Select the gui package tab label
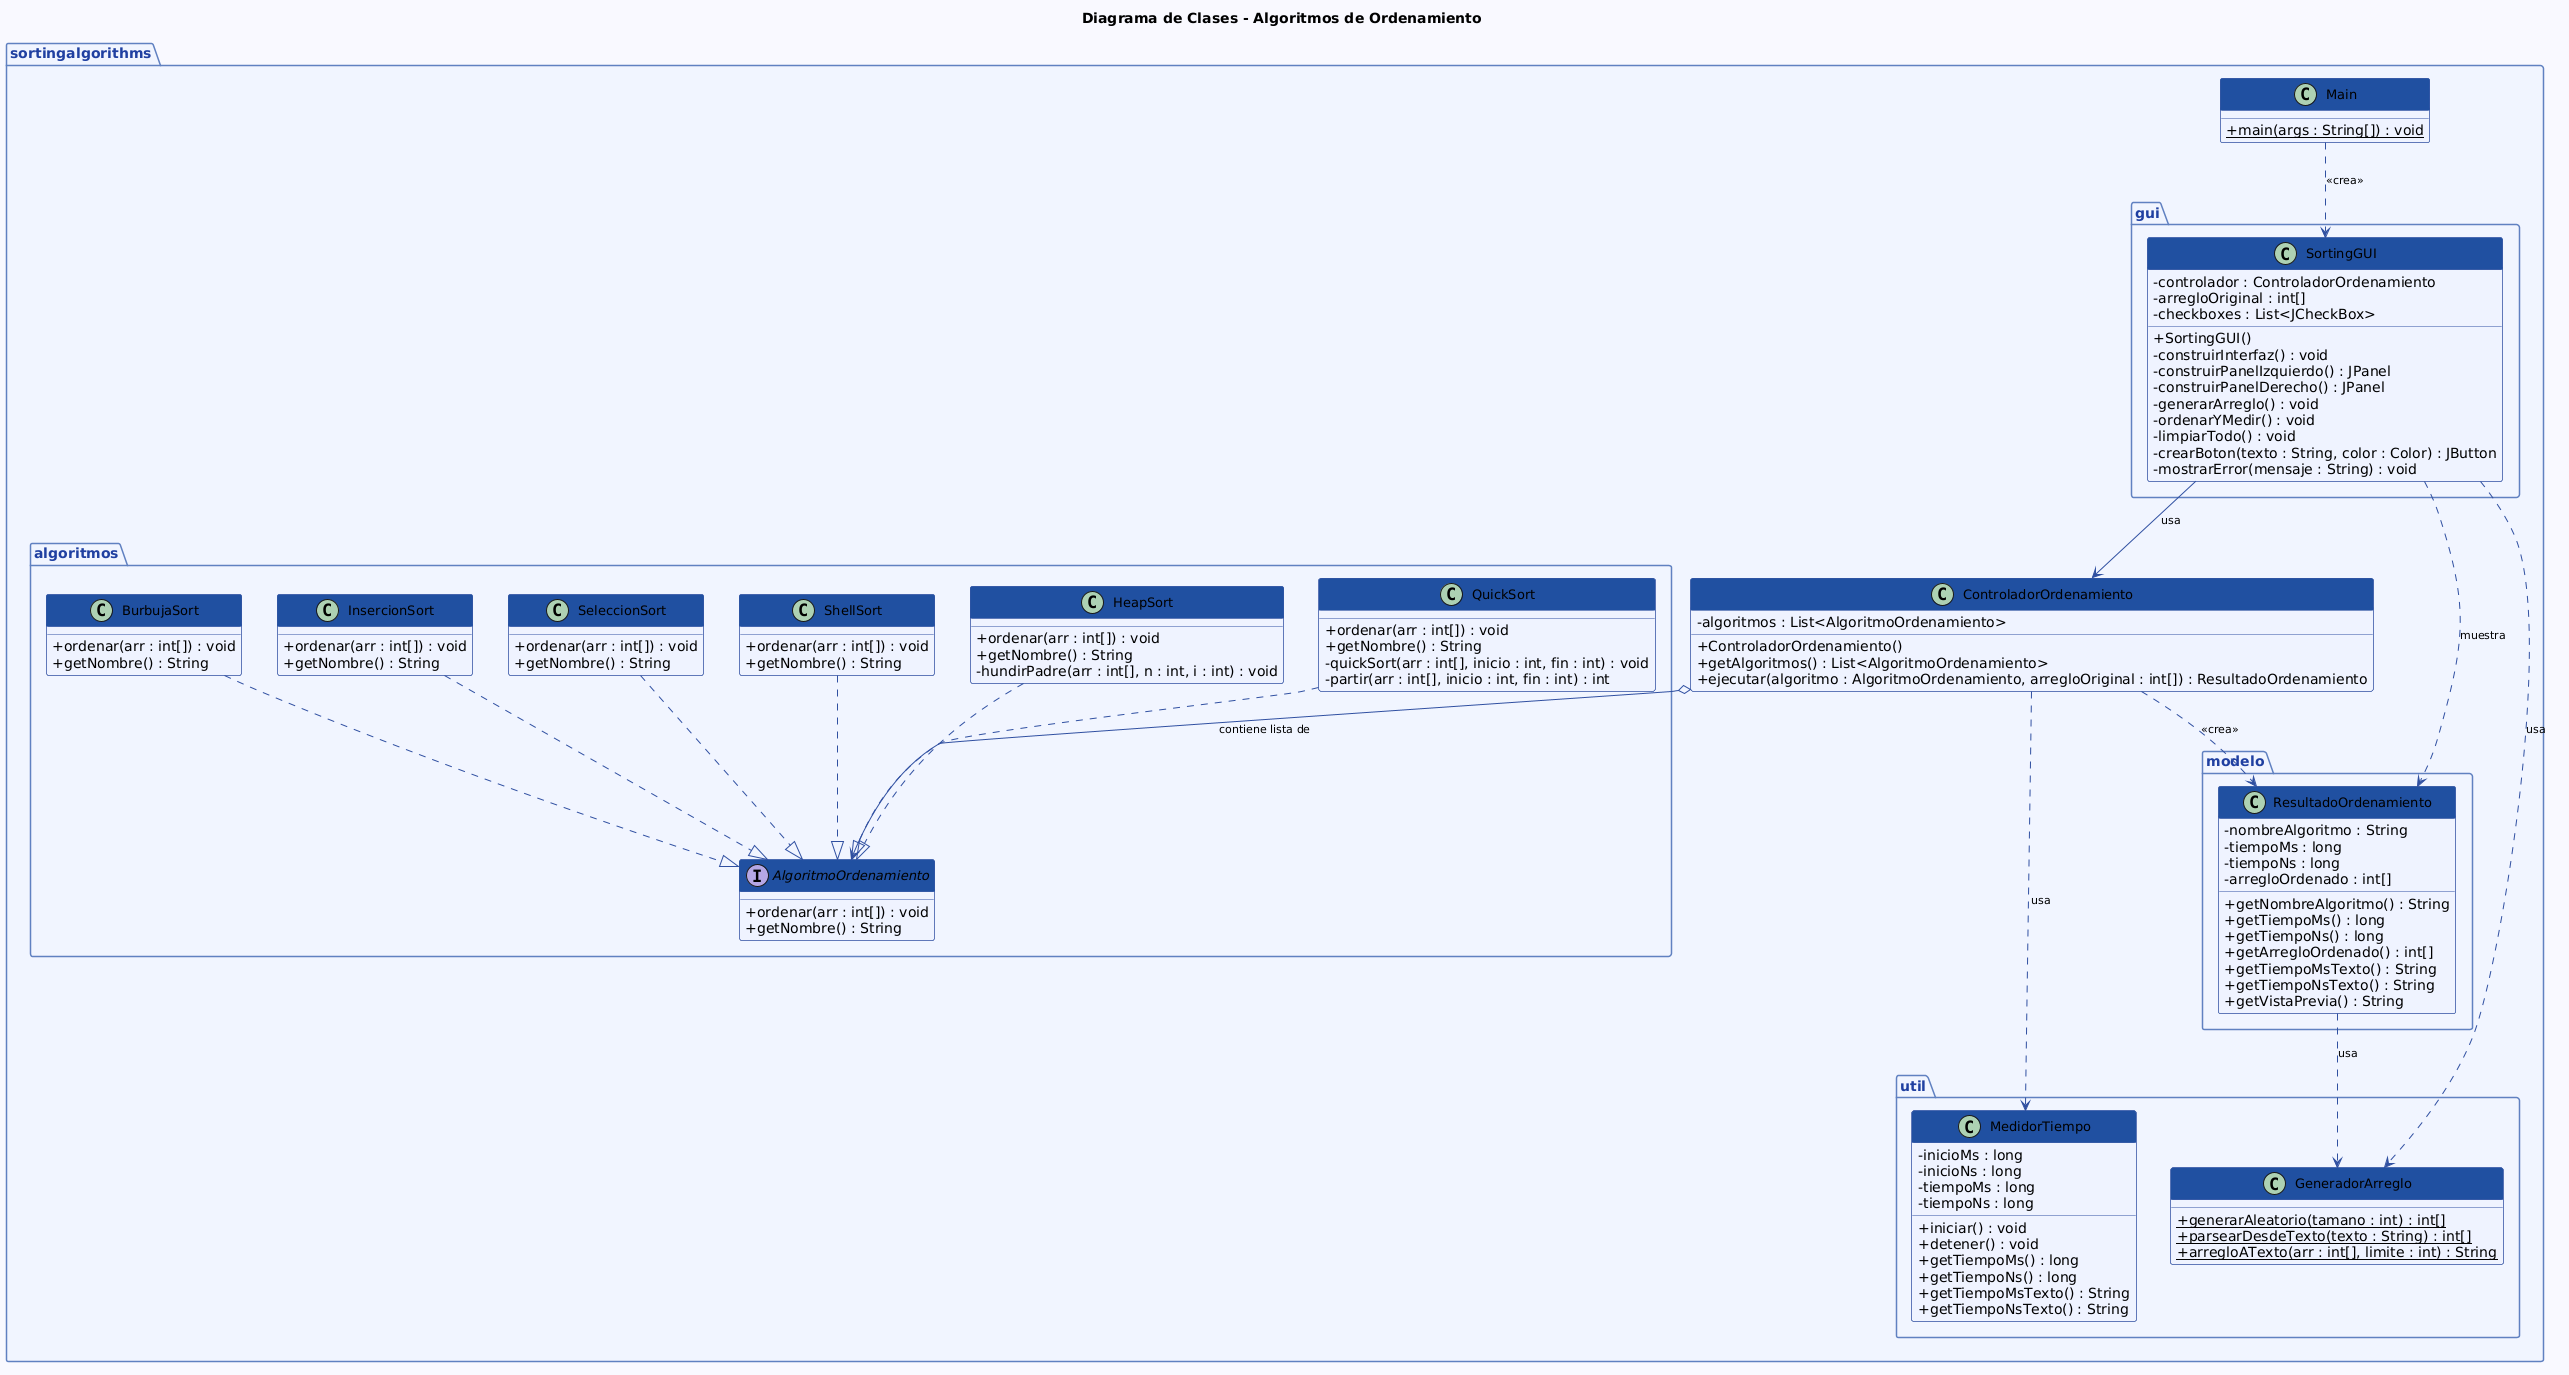Viewport: 2569px width, 1375px height. click(x=2146, y=213)
